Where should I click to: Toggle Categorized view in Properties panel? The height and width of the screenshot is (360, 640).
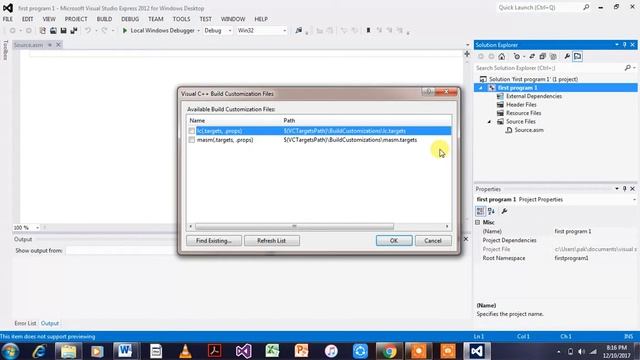tap(480, 211)
